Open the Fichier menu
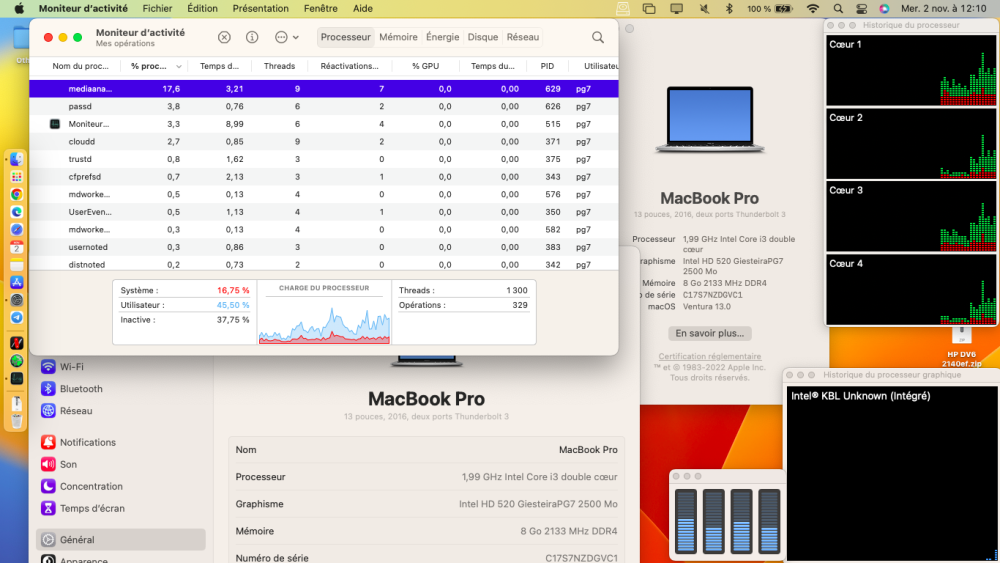The width and height of the screenshot is (1000, 563). coord(158,8)
